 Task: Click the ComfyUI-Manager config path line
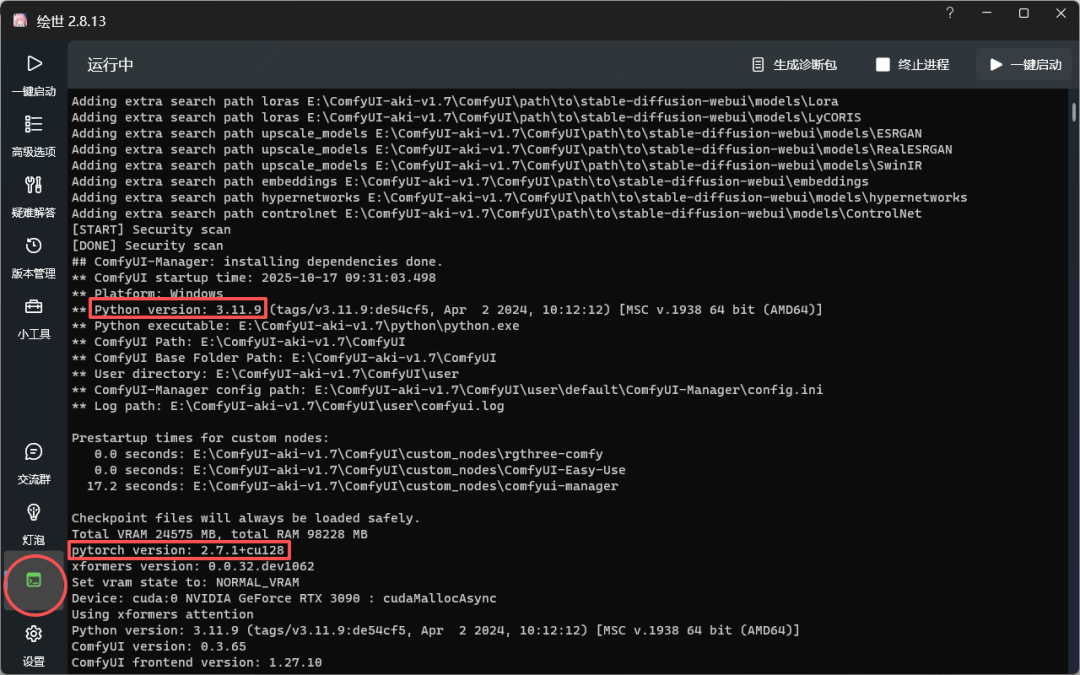coord(447,390)
